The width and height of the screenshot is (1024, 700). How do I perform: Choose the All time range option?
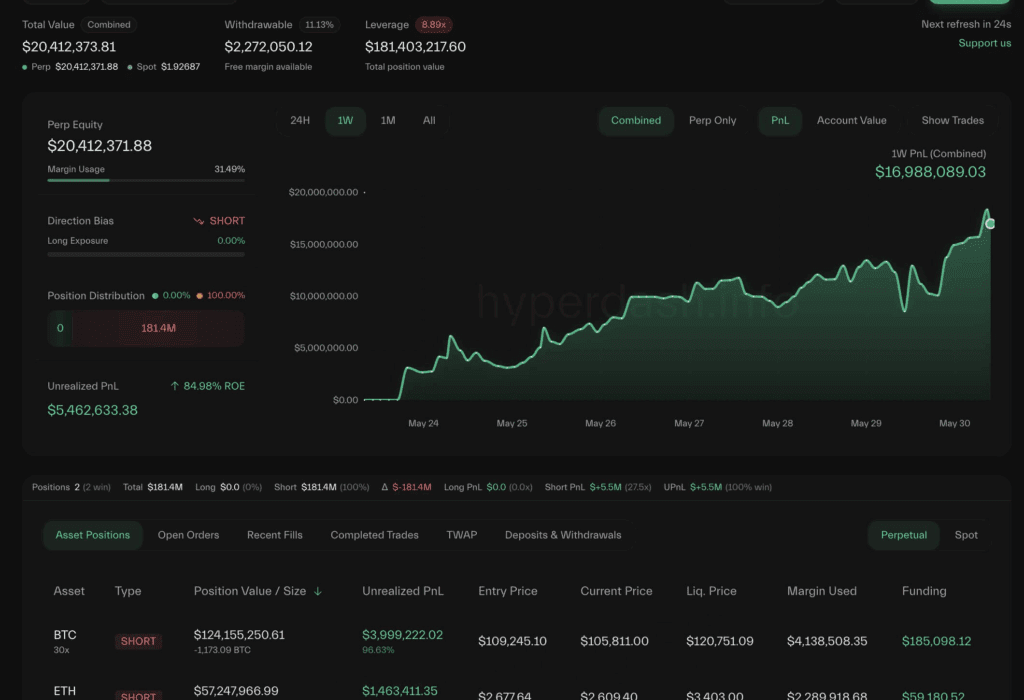pos(429,121)
